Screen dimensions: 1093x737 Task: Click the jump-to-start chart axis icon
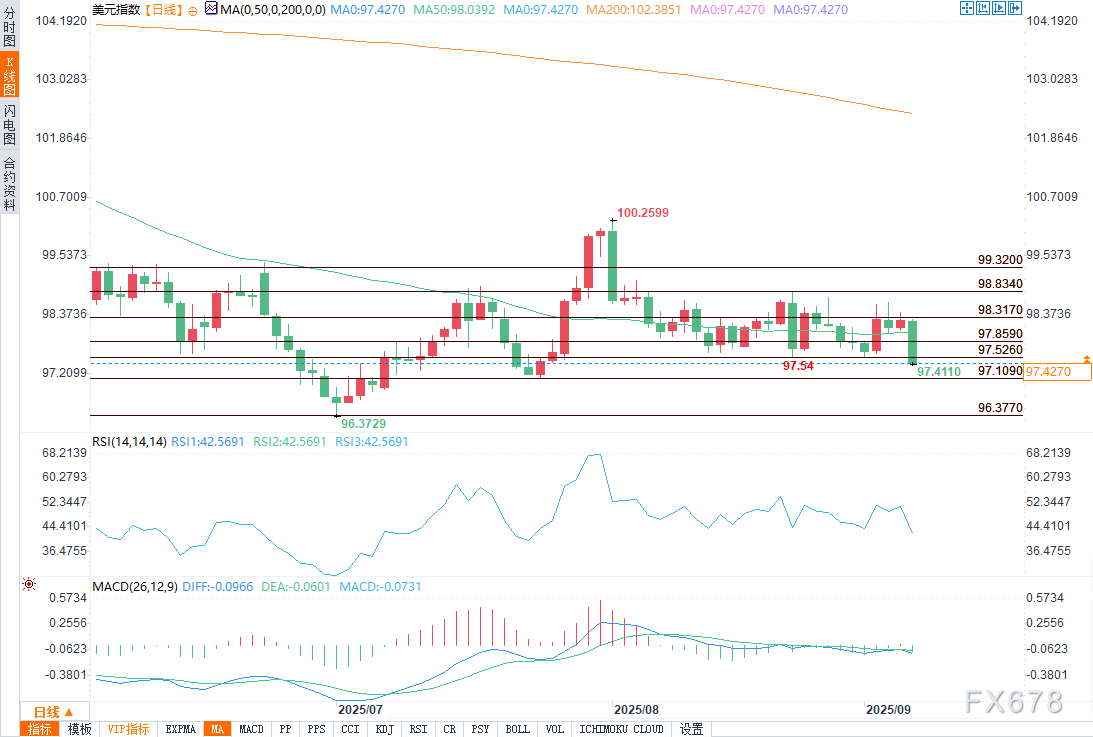point(984,8)
